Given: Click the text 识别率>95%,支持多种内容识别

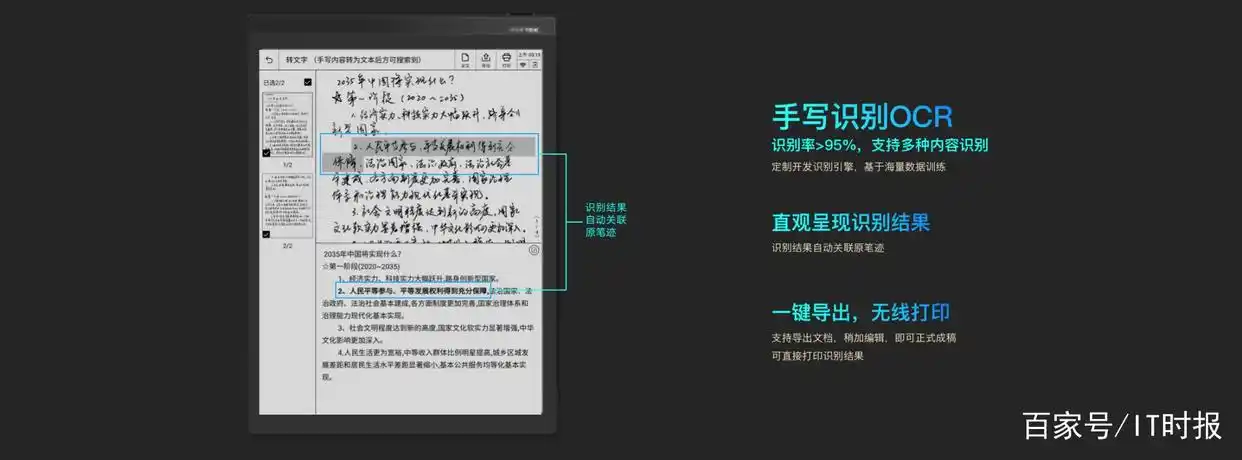Looking at the screenshot, I should [880, 145].
